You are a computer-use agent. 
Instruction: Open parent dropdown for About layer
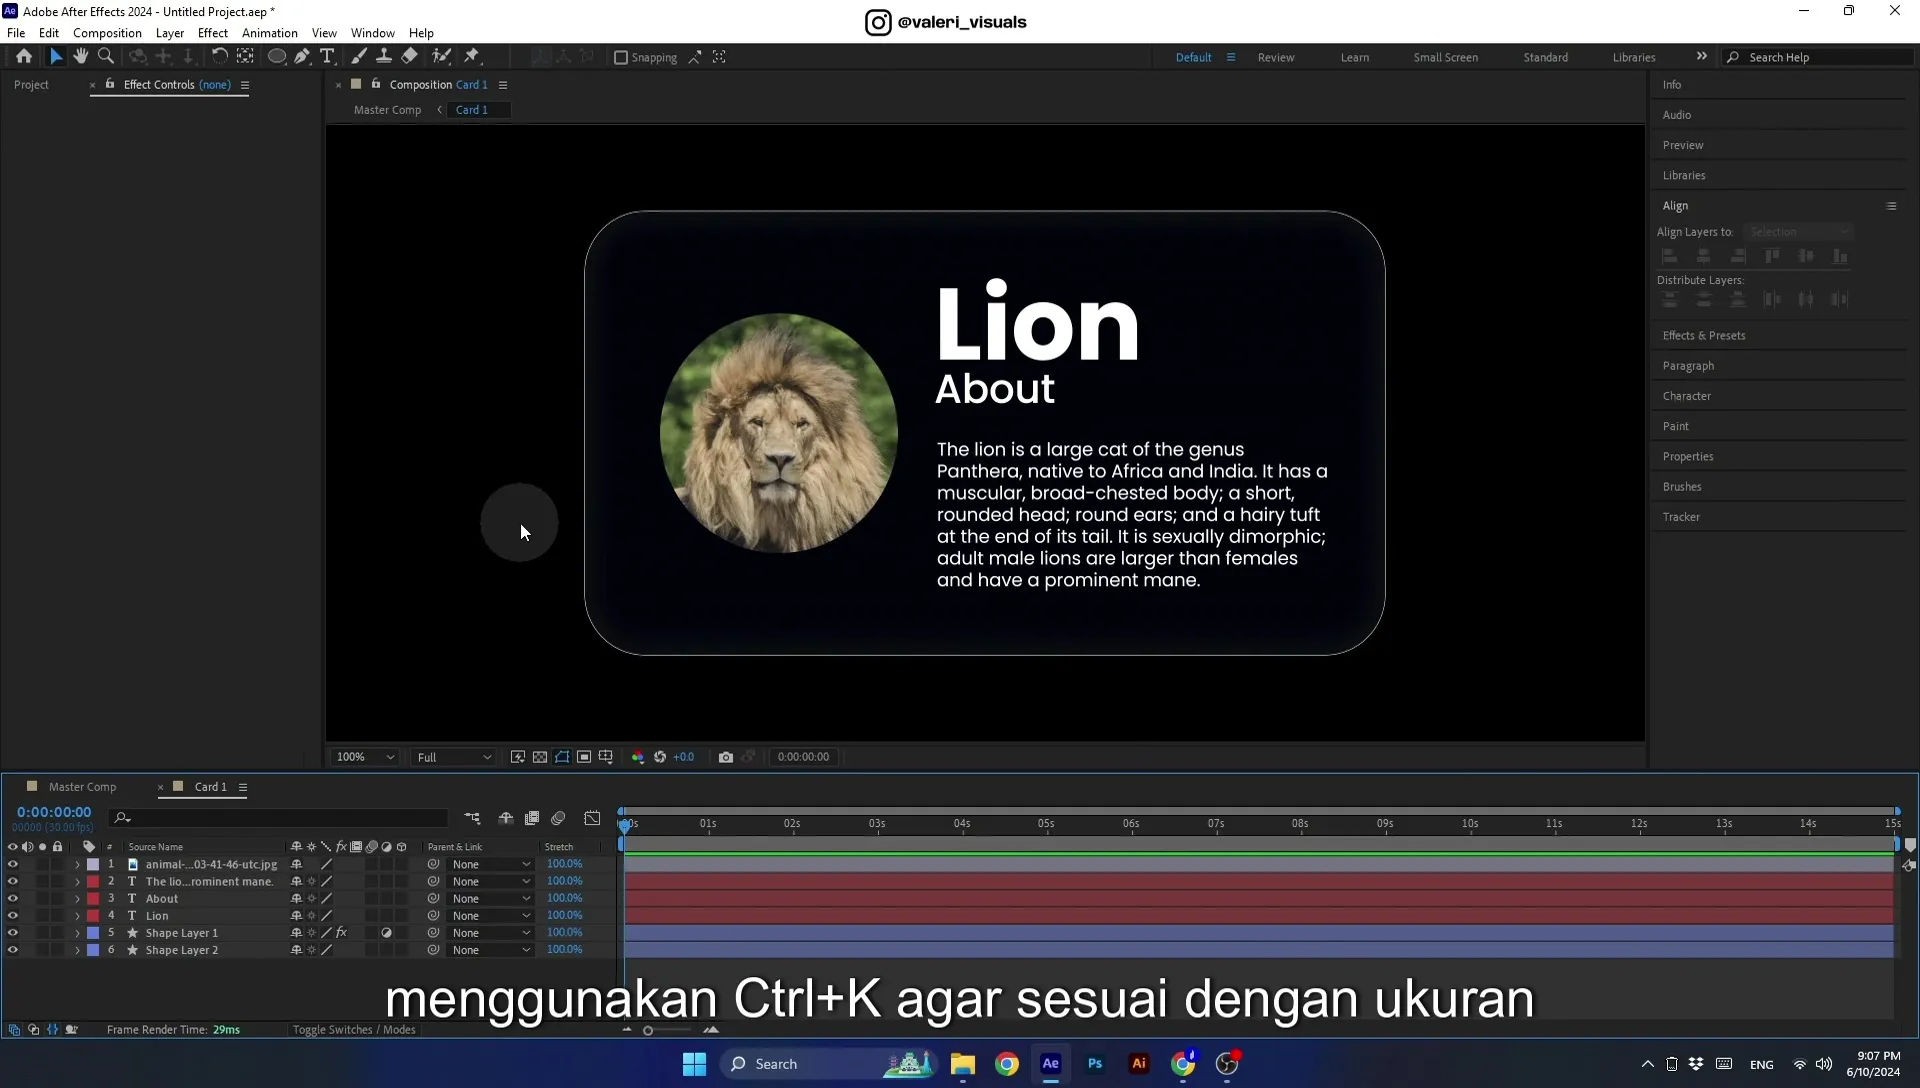(x=490, y=899)
